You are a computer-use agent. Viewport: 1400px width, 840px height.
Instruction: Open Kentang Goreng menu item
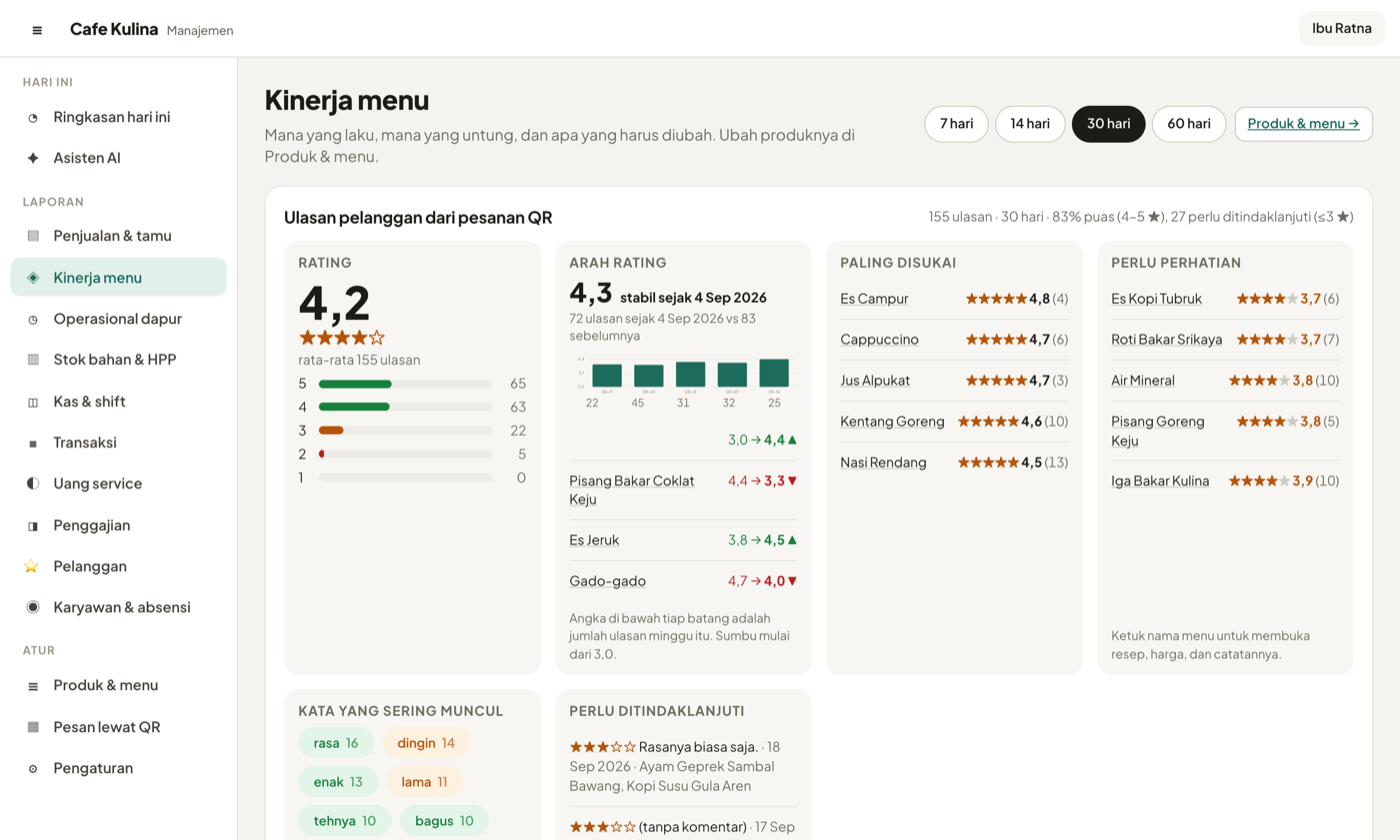click(x=892, y=422)
